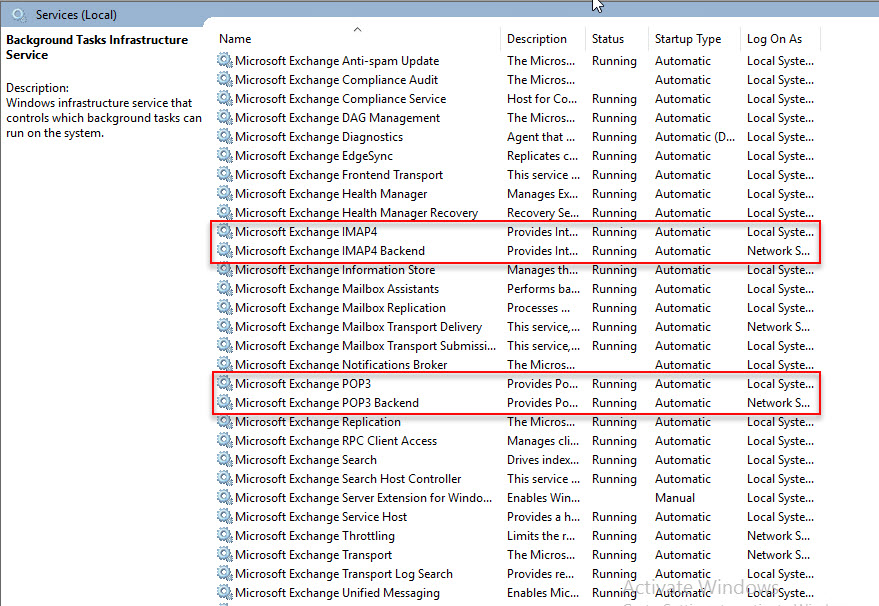Click 'Processes ...' description cell
The image size is (879, 606).
click(539, 308)
